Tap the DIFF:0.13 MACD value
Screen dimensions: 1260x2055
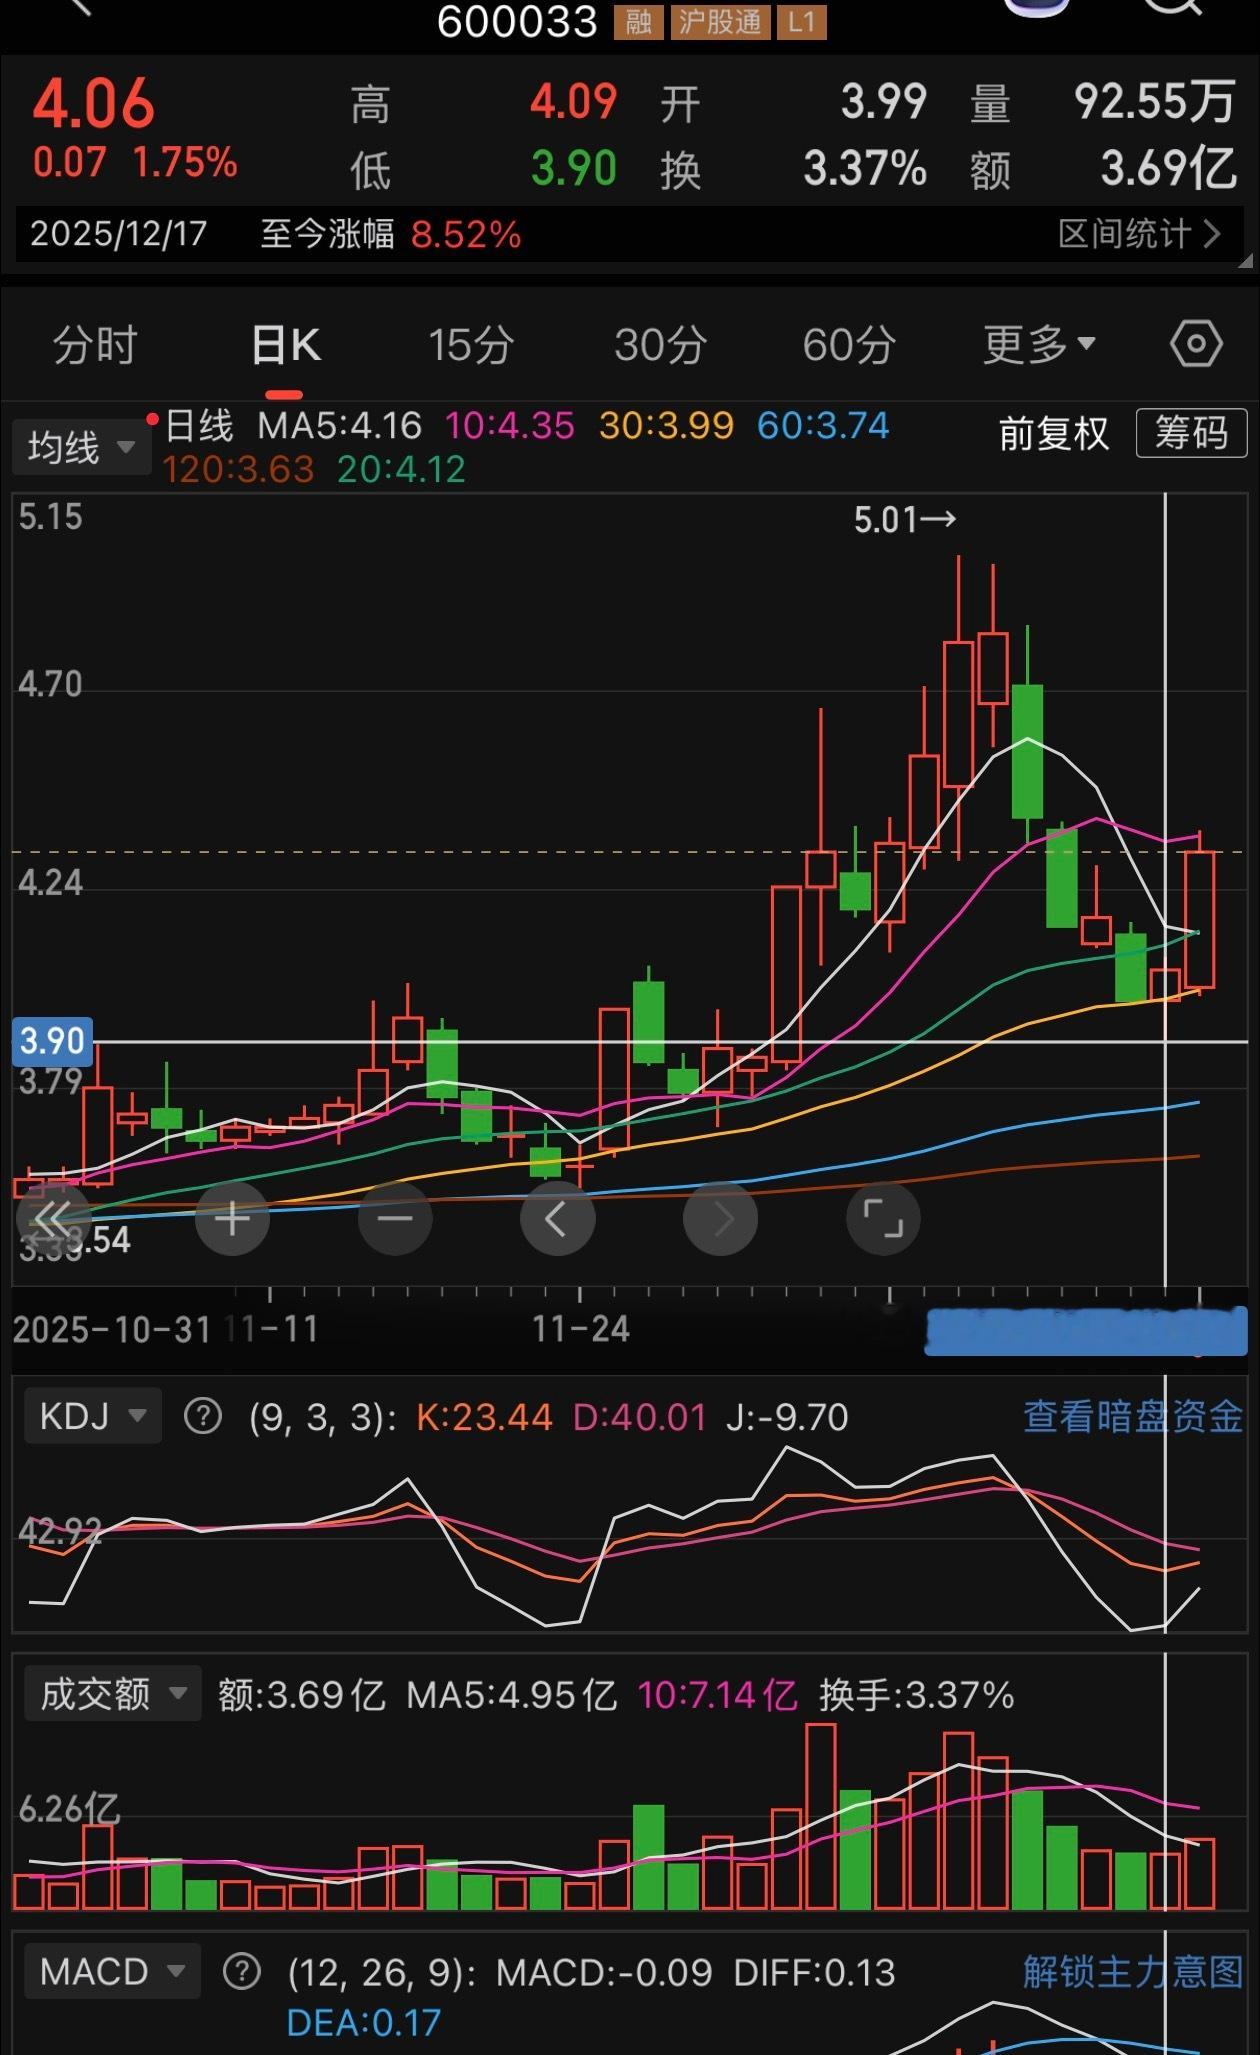814,1972
